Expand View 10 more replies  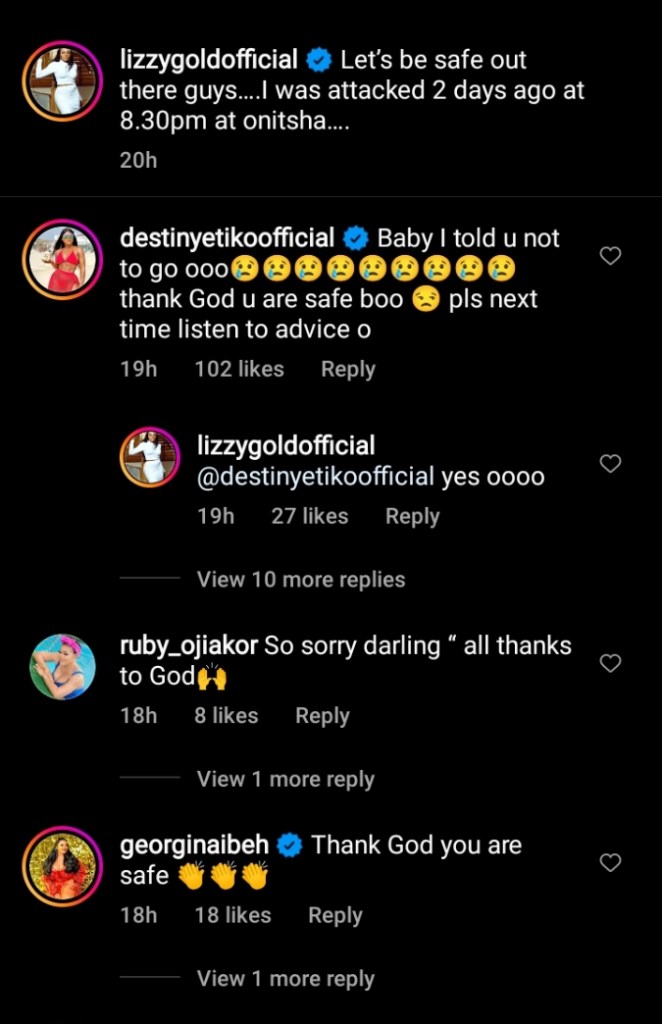[301, 580]
